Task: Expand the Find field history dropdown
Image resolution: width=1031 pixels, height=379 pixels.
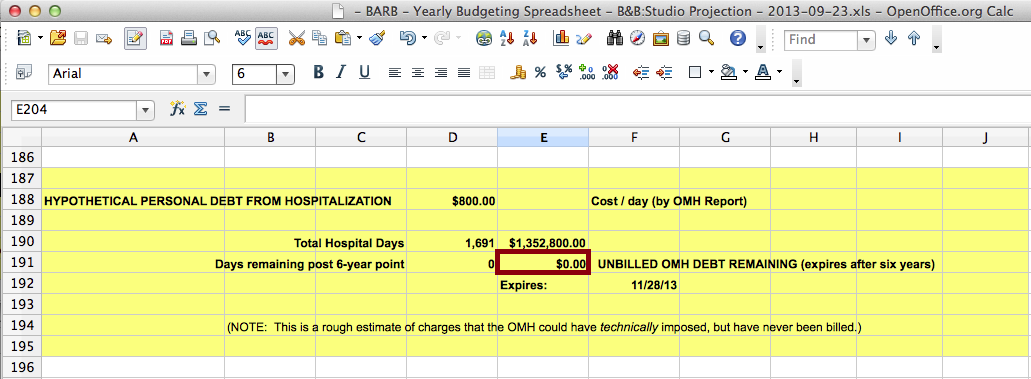Action: [867, 39]
